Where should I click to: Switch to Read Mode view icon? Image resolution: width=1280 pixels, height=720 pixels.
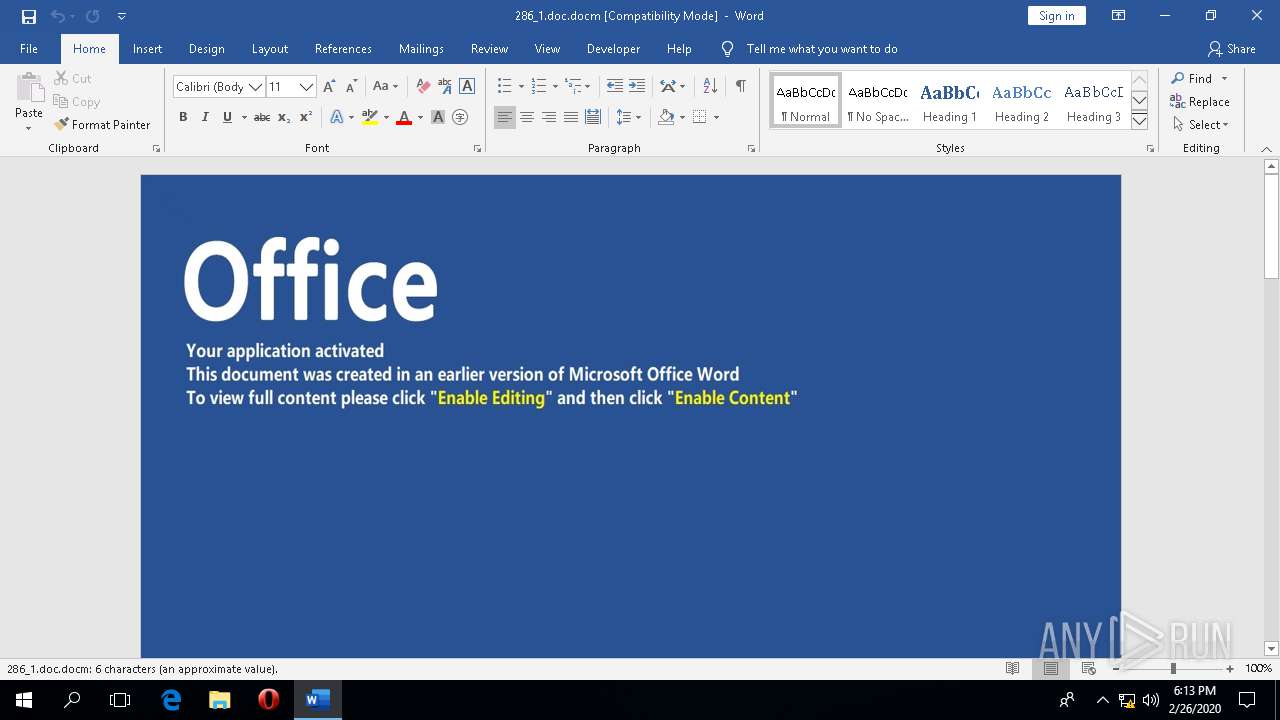pyautogui.click(x=1012, y=669)
